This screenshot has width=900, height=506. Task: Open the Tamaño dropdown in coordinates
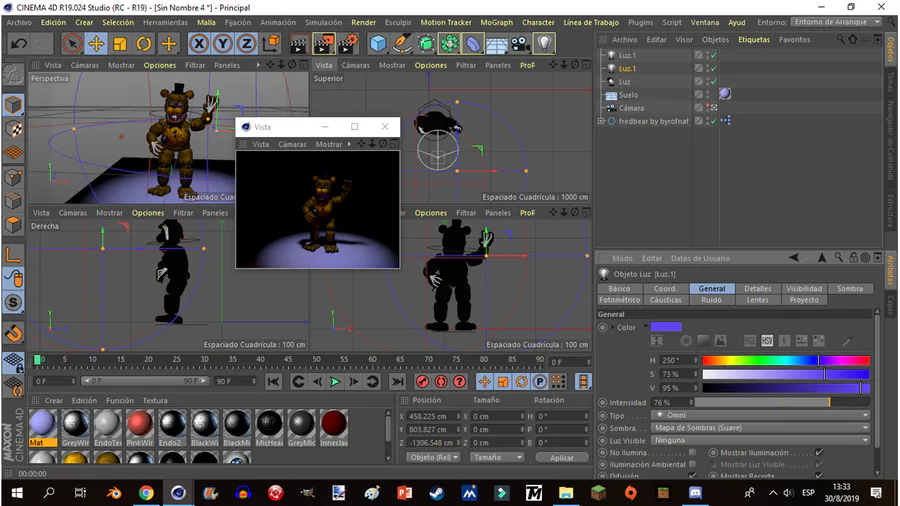497,457
